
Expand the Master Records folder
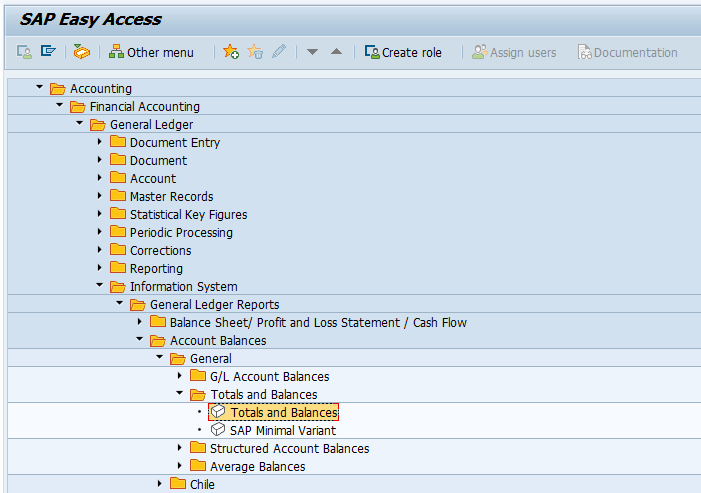point(100,195)
